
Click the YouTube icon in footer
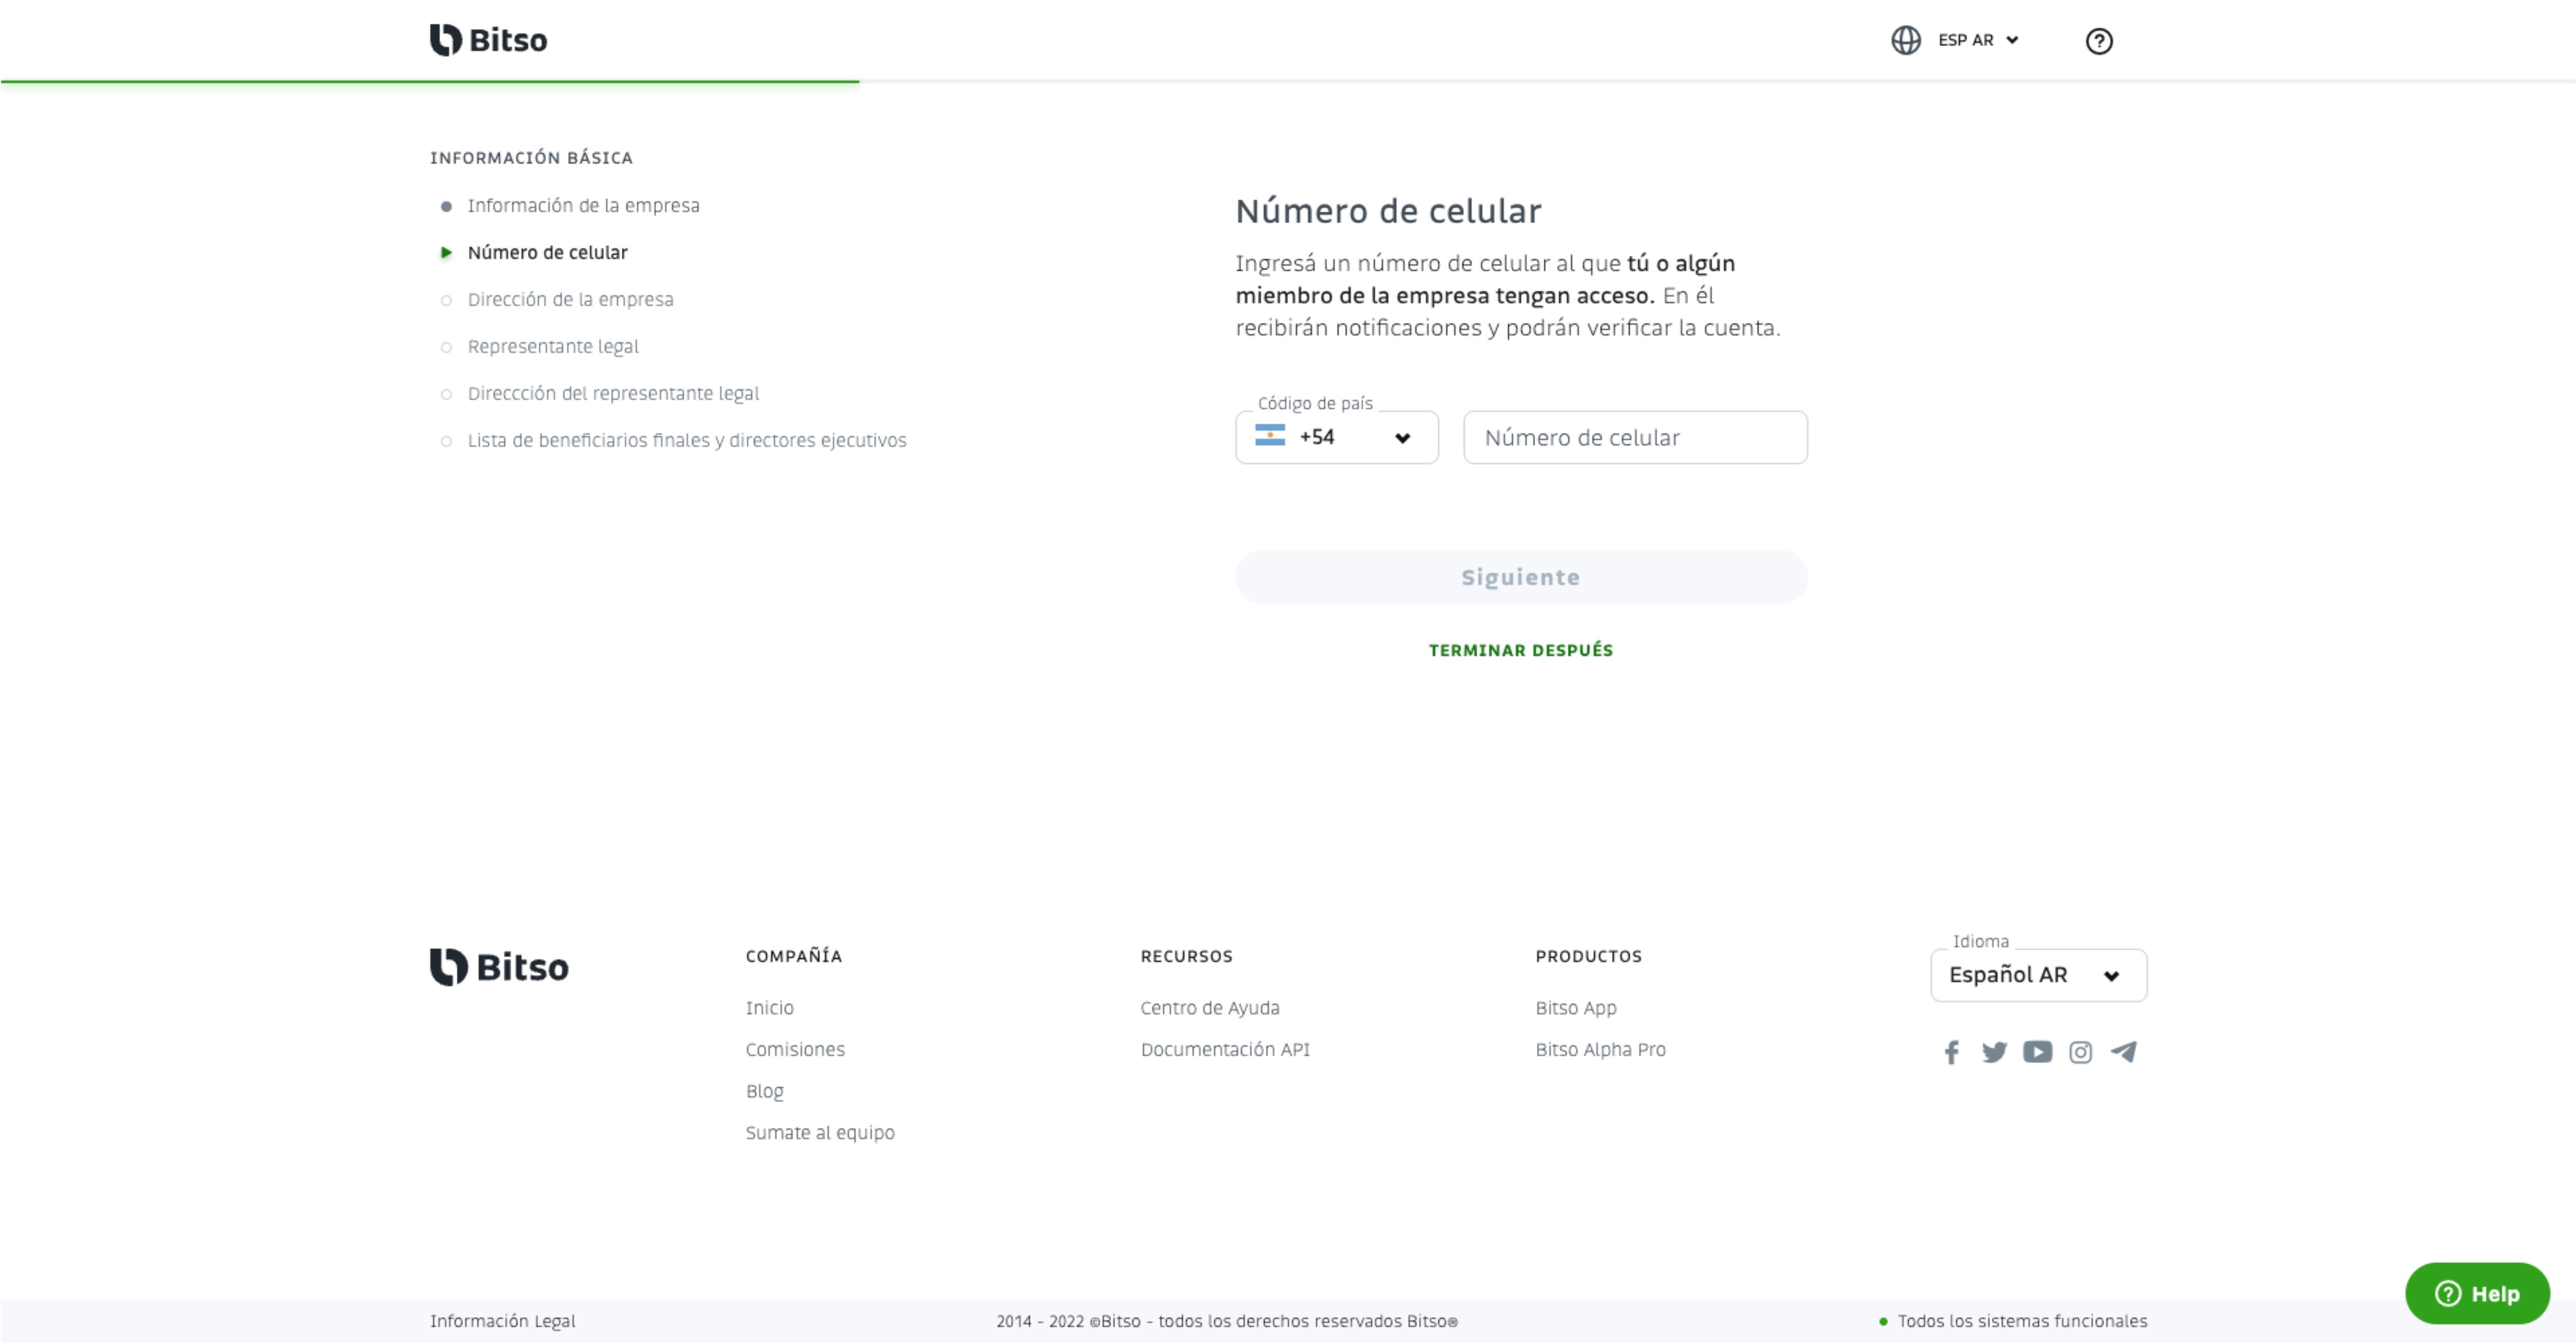(x=2037, y=1052)
